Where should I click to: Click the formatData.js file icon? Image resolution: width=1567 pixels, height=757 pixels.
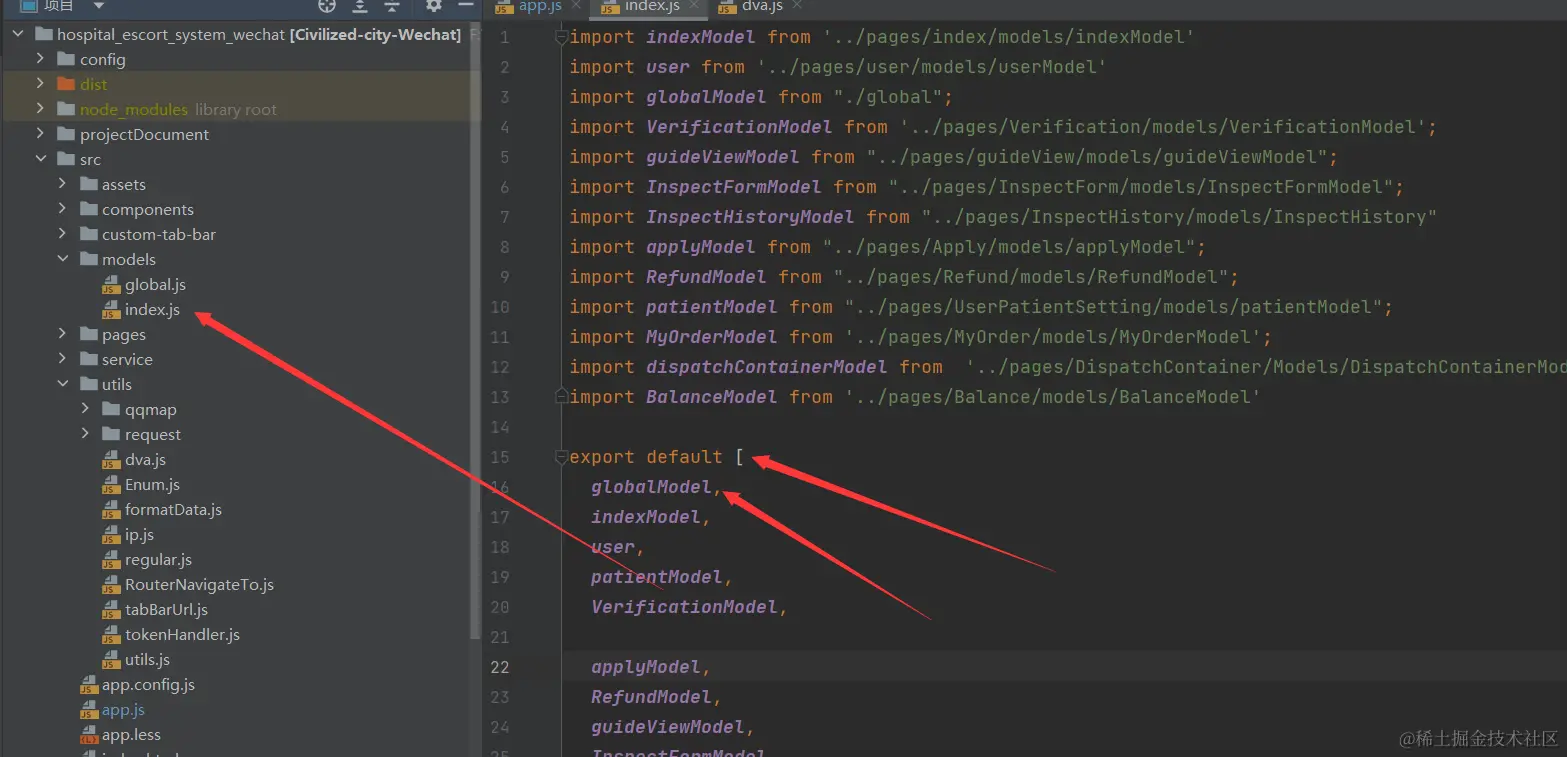pyautogui.click(x=111, y=510)
